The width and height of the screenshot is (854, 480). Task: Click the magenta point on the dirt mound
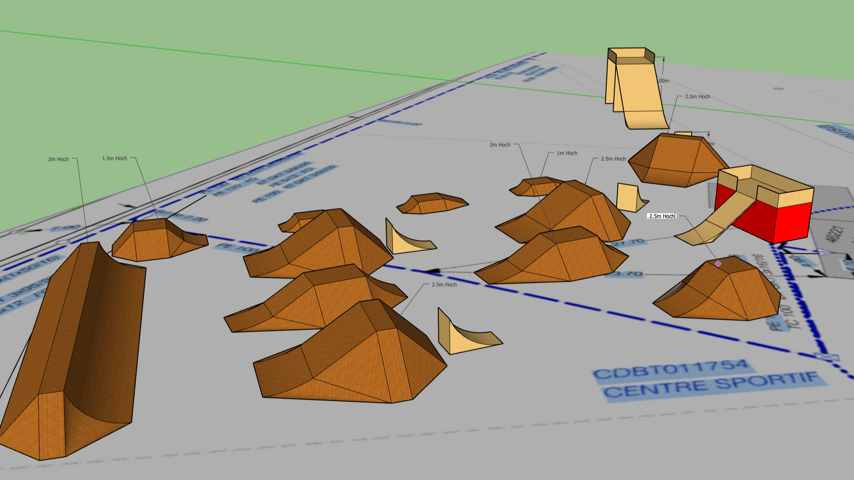tap(717, 264)
